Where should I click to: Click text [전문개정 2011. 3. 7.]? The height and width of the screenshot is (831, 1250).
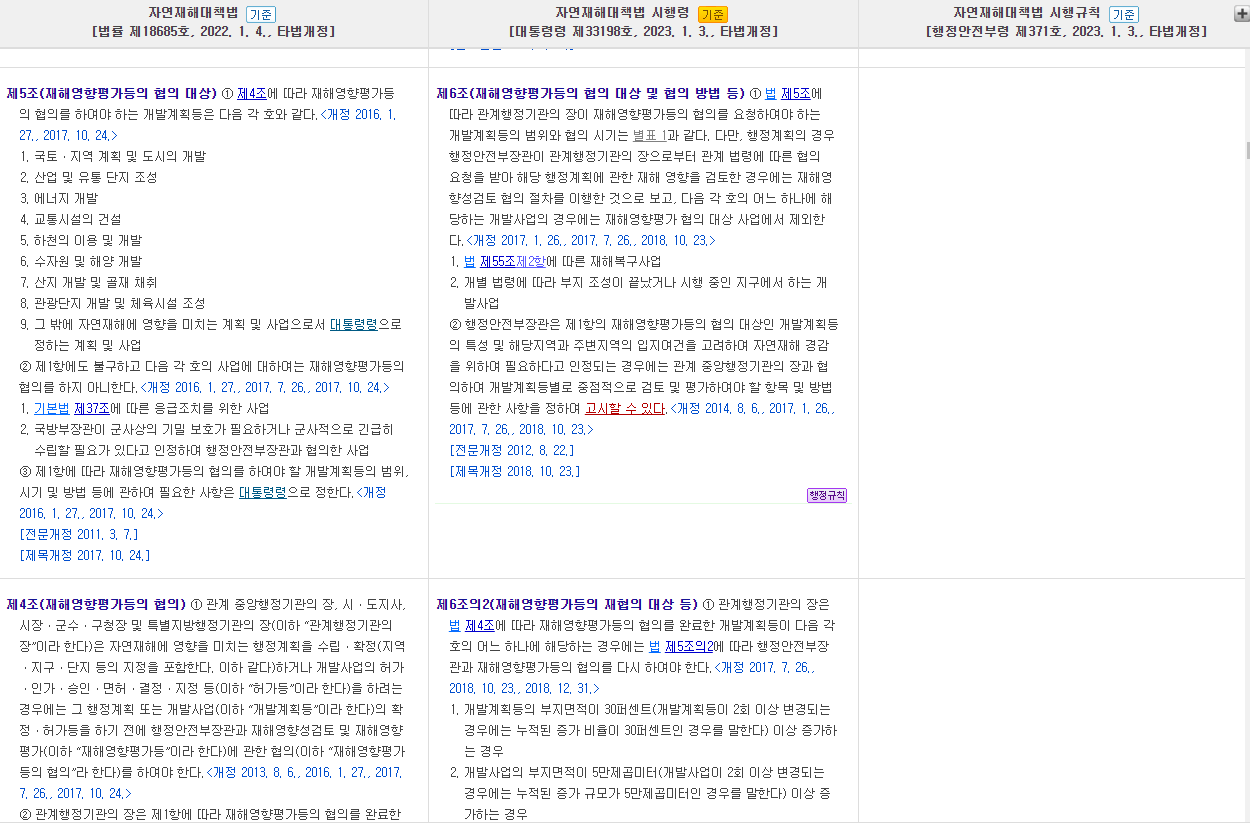click(79, 534)
